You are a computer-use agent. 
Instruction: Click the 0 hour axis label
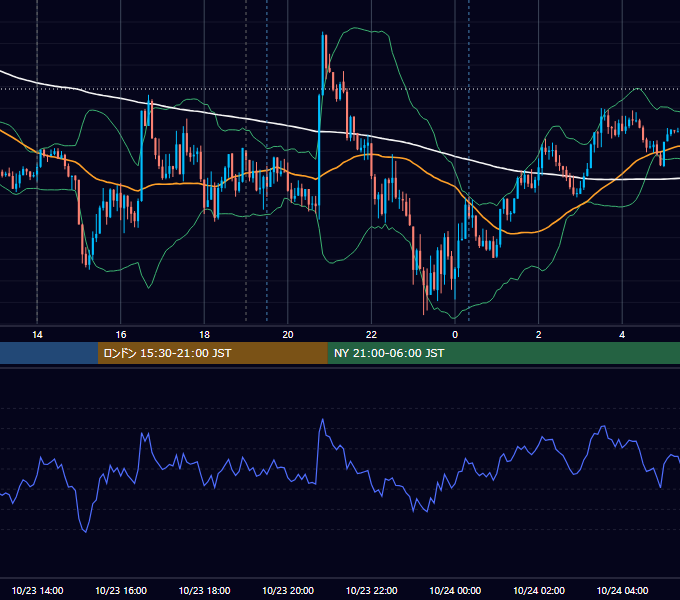(x=455, y=335)
